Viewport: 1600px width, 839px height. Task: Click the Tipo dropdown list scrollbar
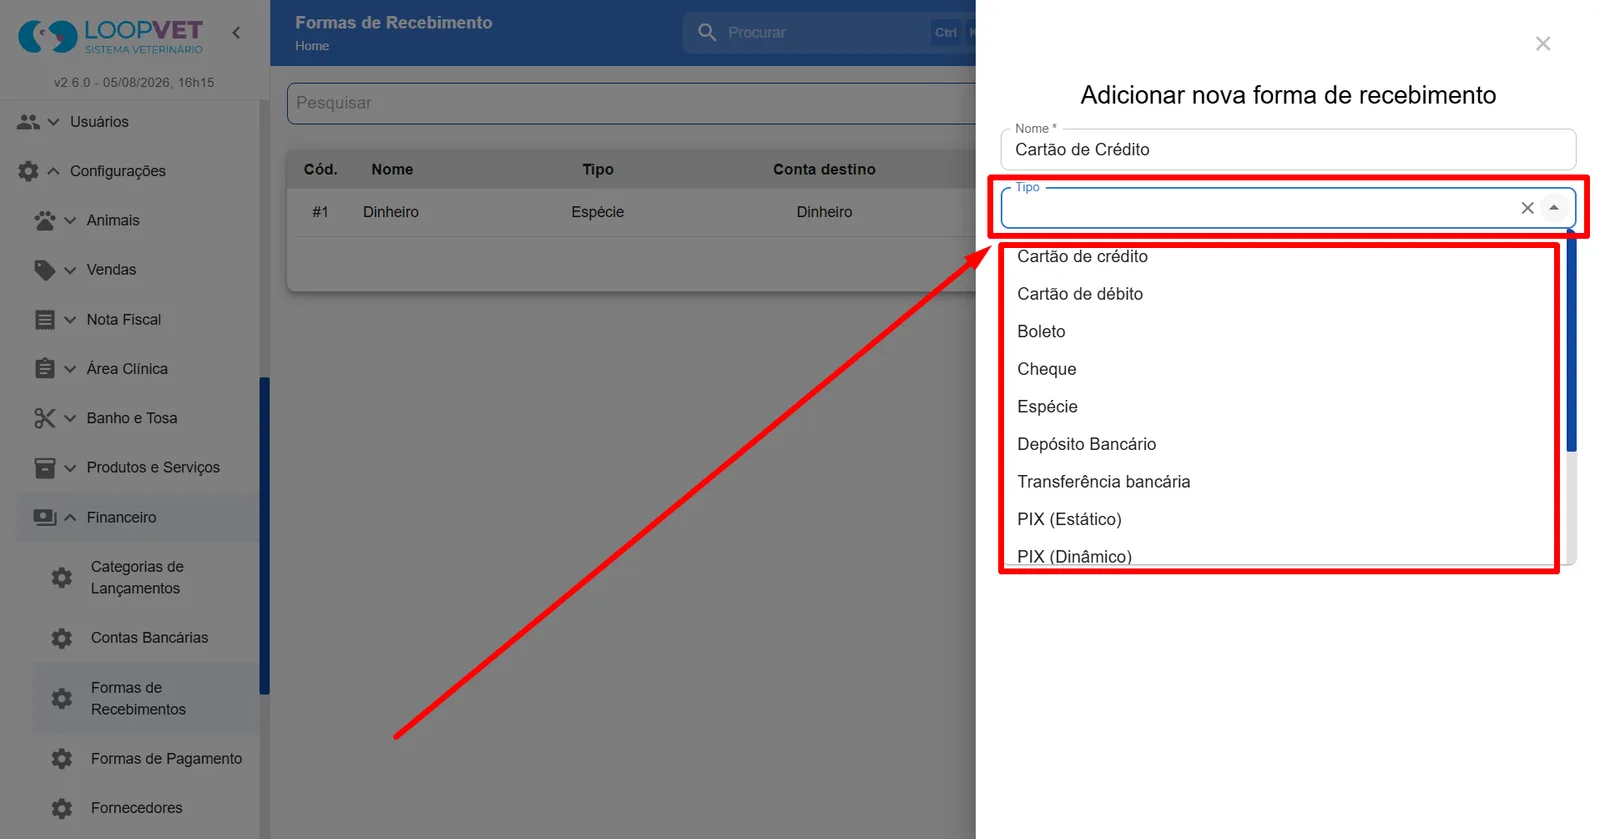coord(1571,343)
